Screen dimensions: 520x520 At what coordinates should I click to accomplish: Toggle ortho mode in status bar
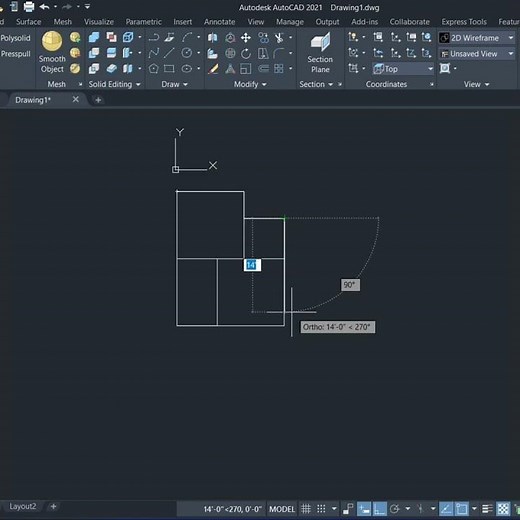click(380, 509)
